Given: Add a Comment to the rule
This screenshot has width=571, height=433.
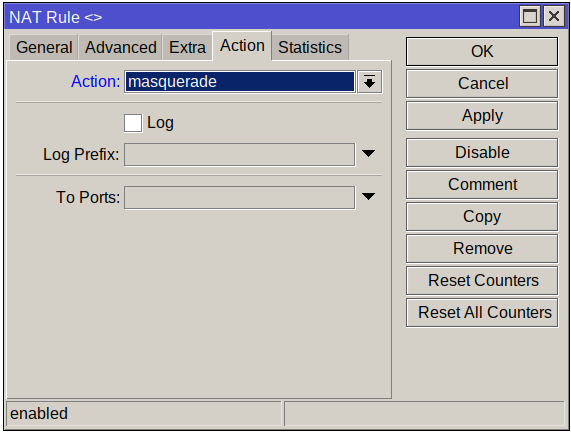Looking at the screenshot, I should [x=482, y=184].
